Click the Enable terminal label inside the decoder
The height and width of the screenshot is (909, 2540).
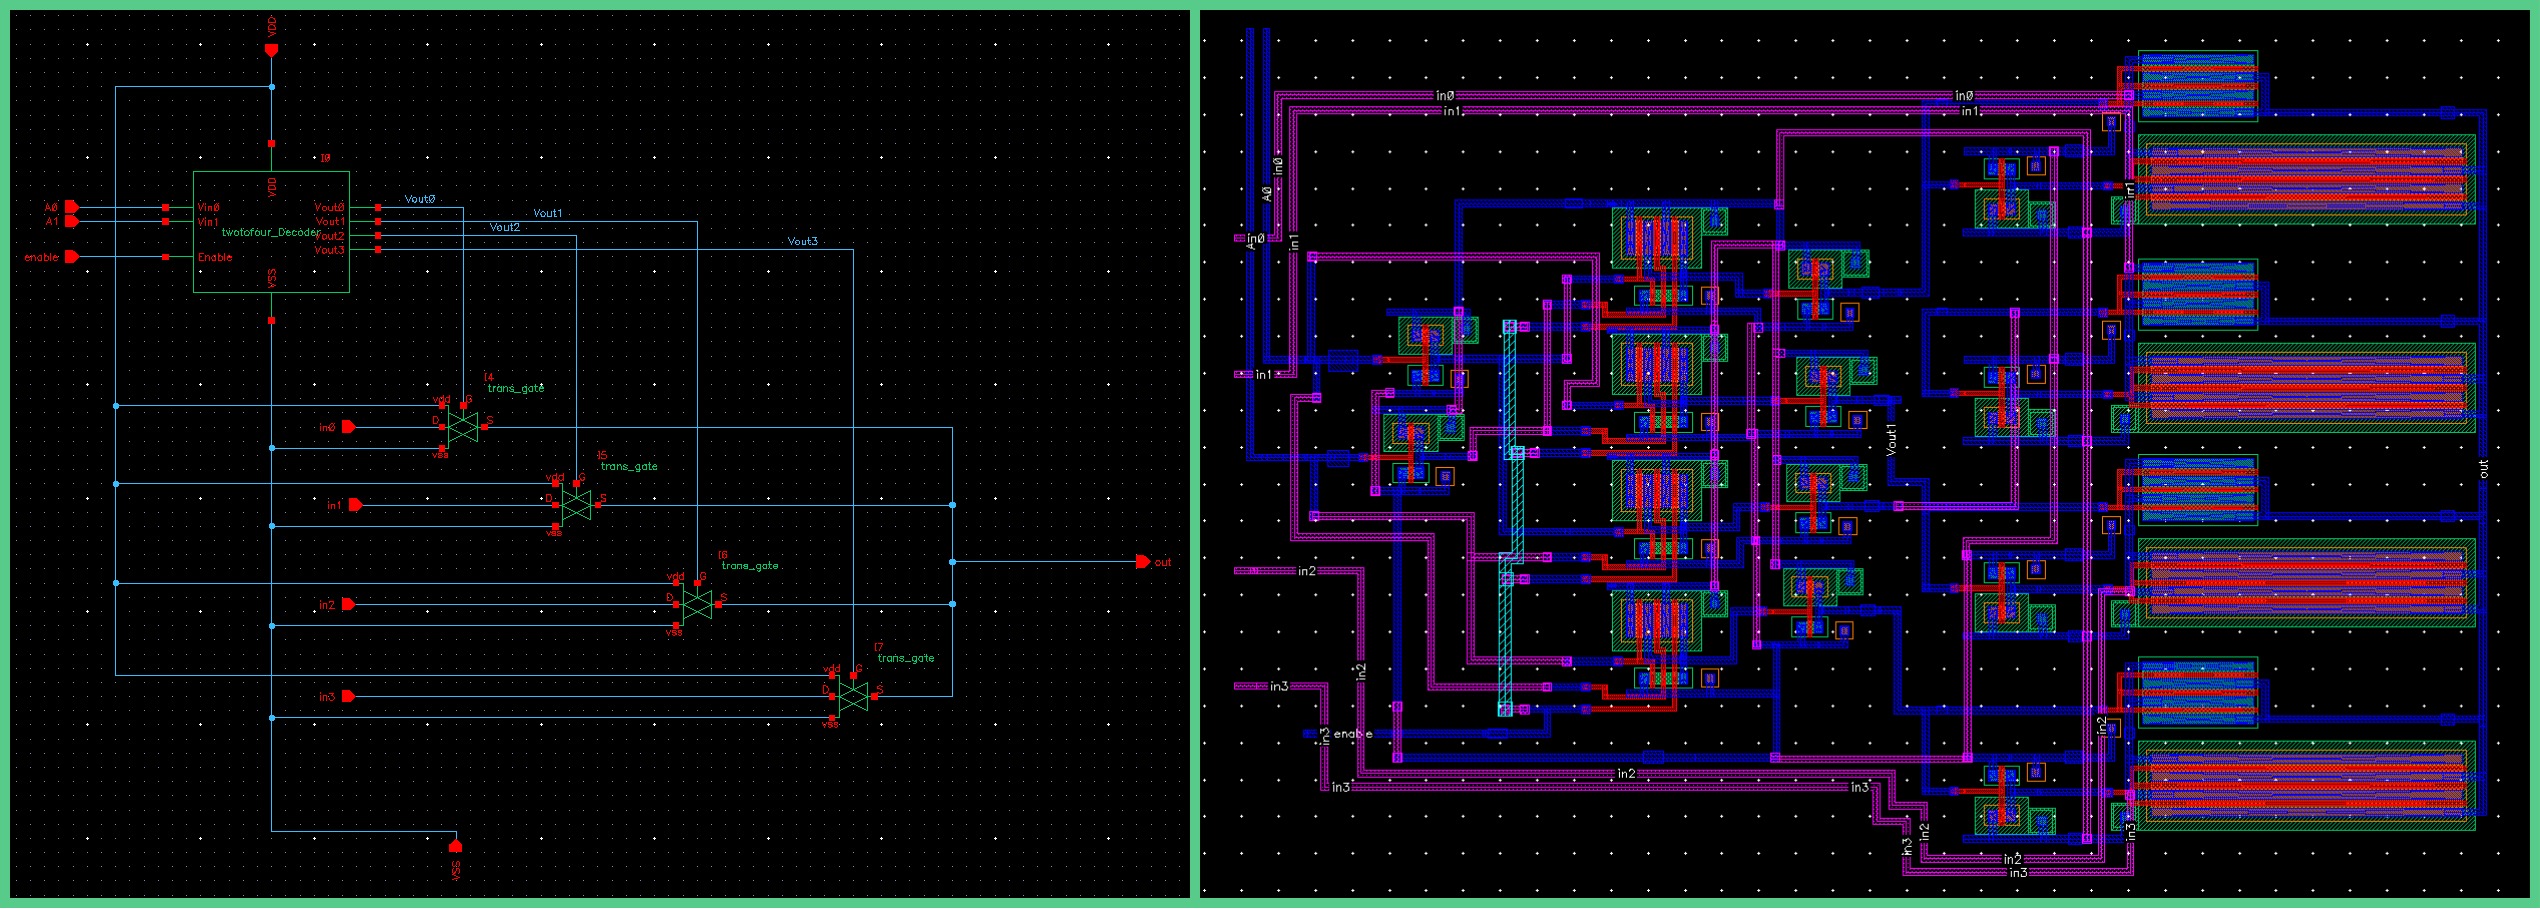coord(215,257)
